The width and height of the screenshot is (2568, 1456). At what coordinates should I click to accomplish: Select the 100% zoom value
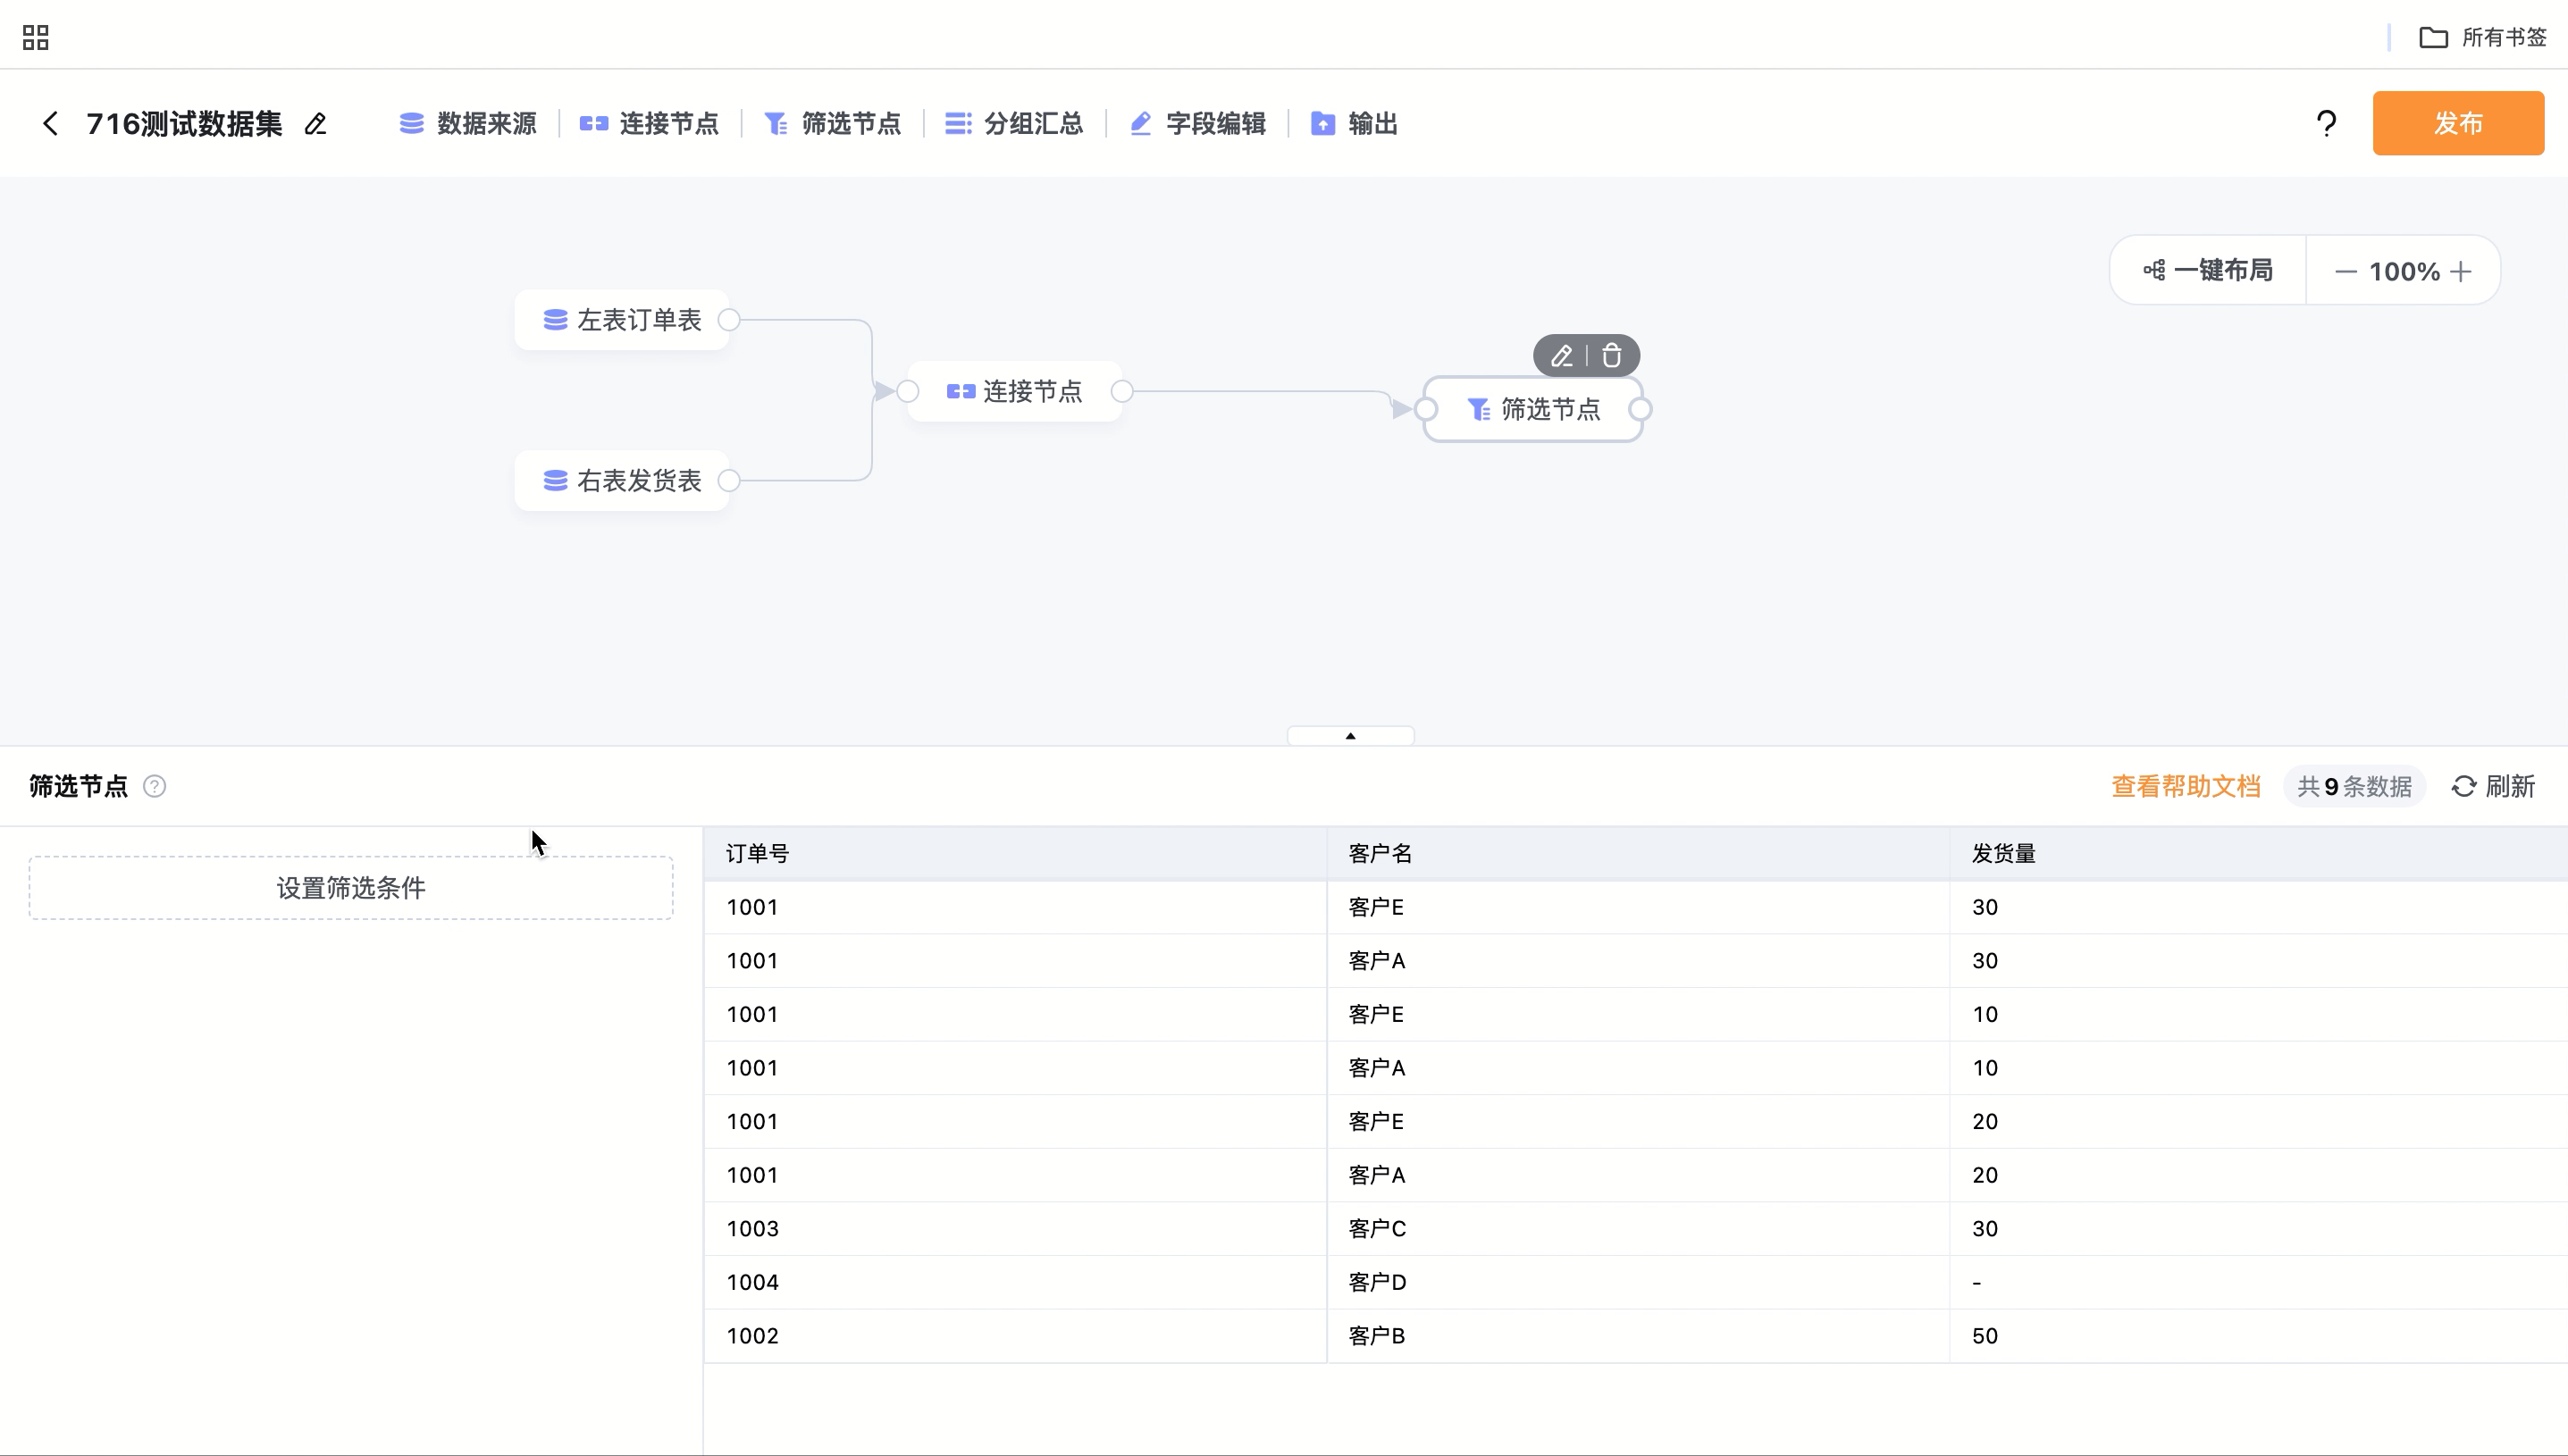click(x=2404, y=271)
